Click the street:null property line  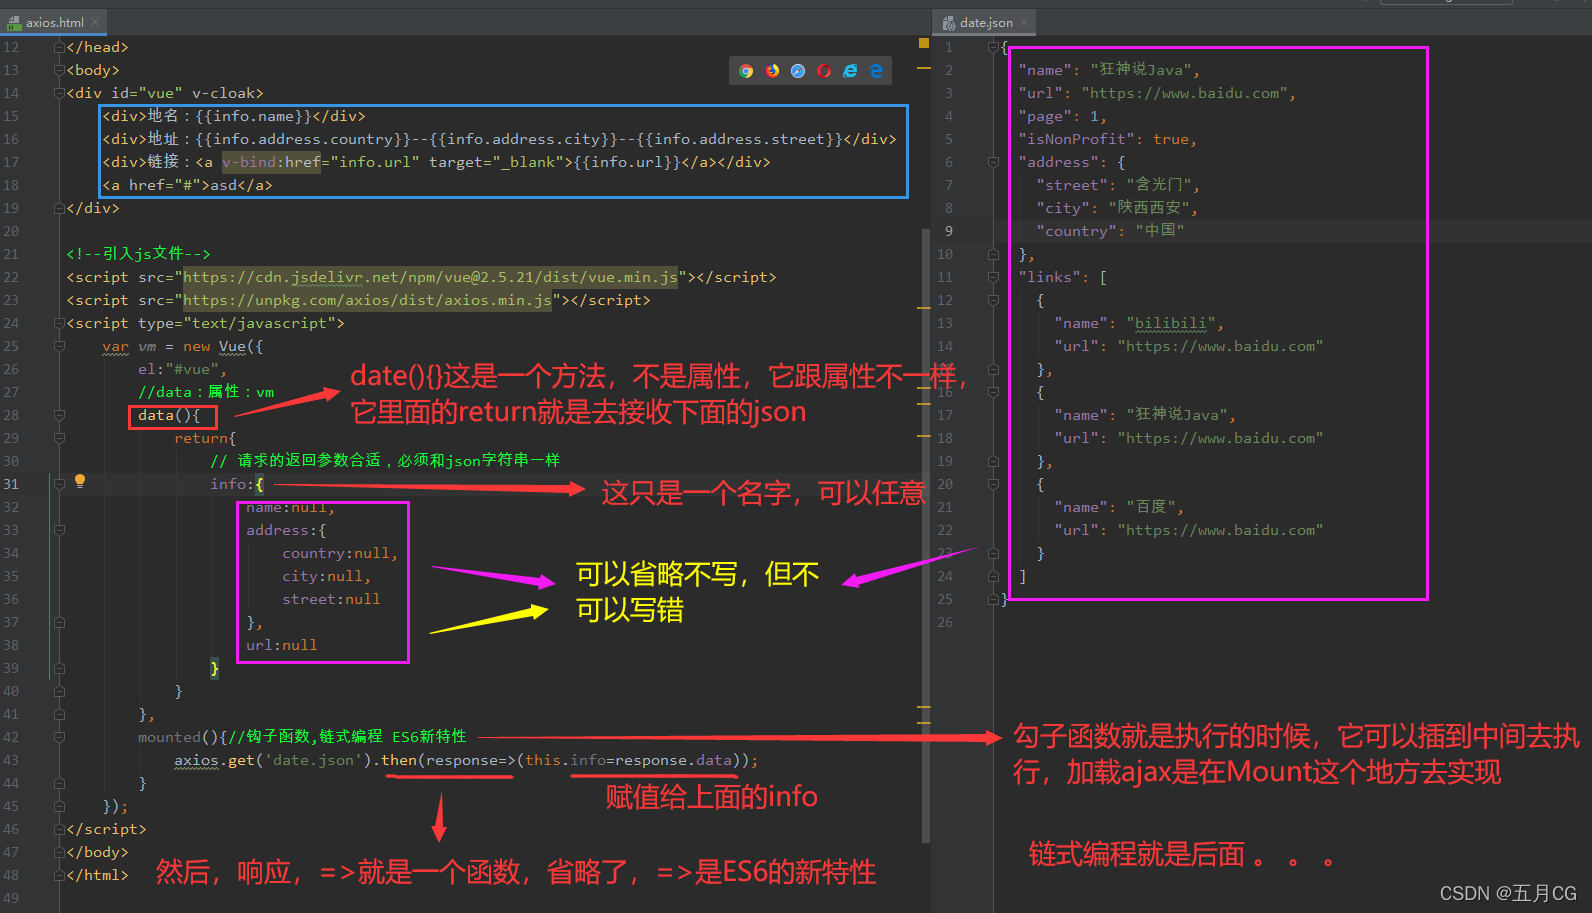coord(331,599)
